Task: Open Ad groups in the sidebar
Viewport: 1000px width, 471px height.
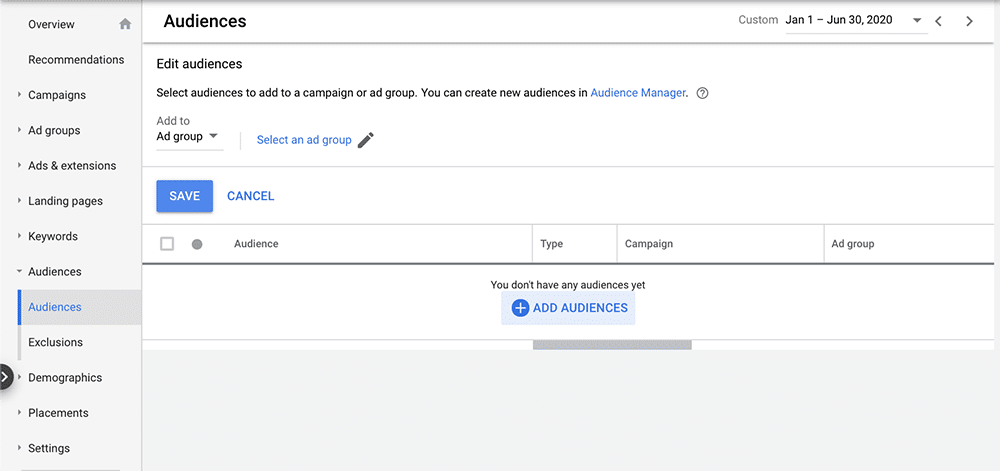Action: [x=54, y=130]
